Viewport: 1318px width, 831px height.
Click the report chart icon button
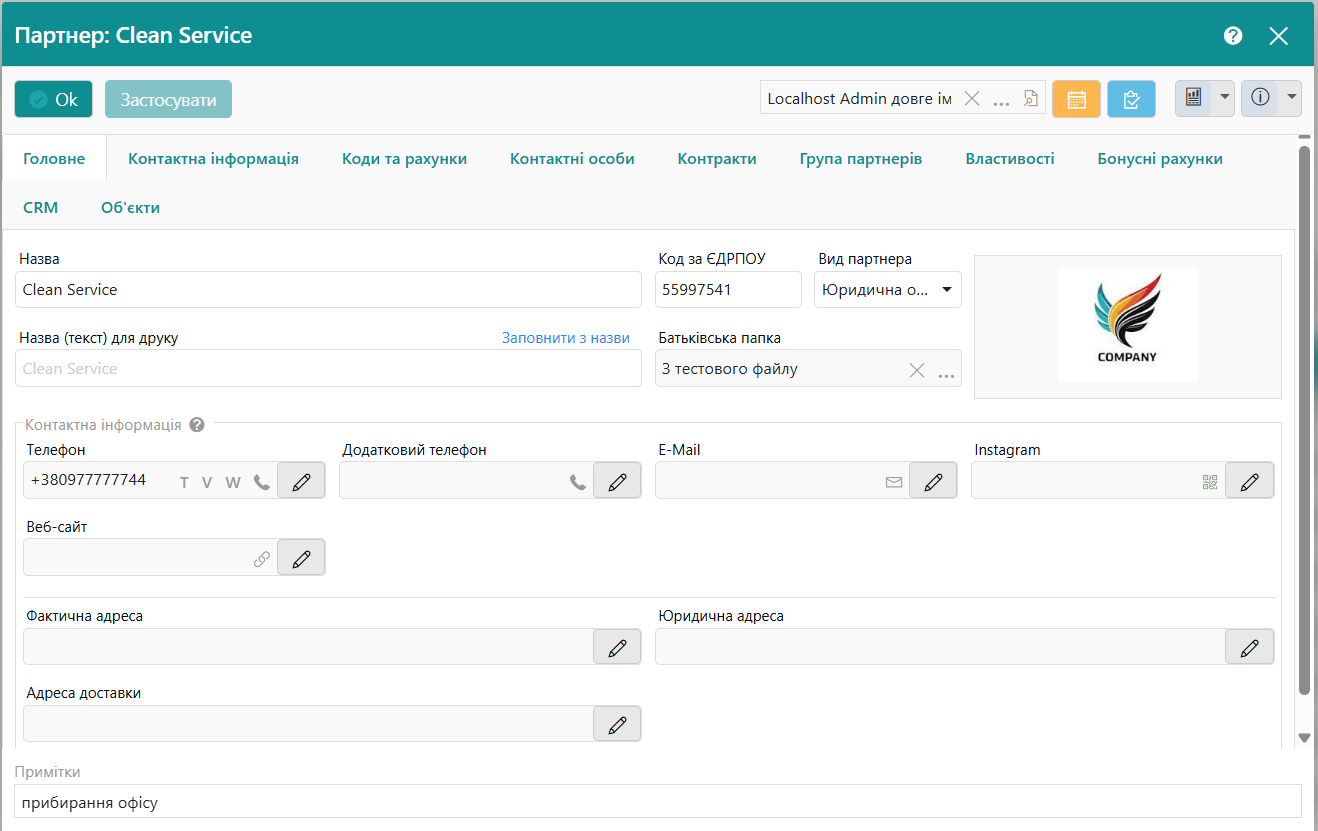1193,98
